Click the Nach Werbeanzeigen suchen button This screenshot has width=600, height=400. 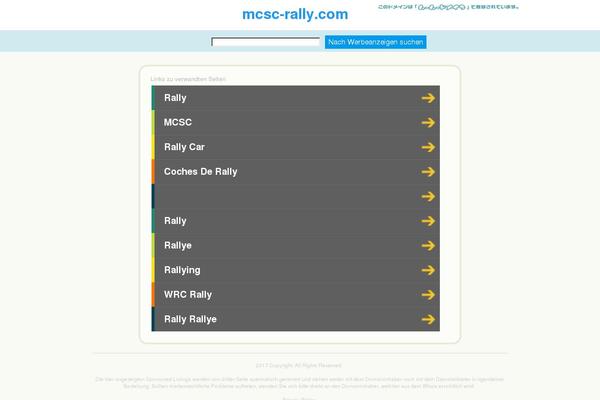(375, 42)
